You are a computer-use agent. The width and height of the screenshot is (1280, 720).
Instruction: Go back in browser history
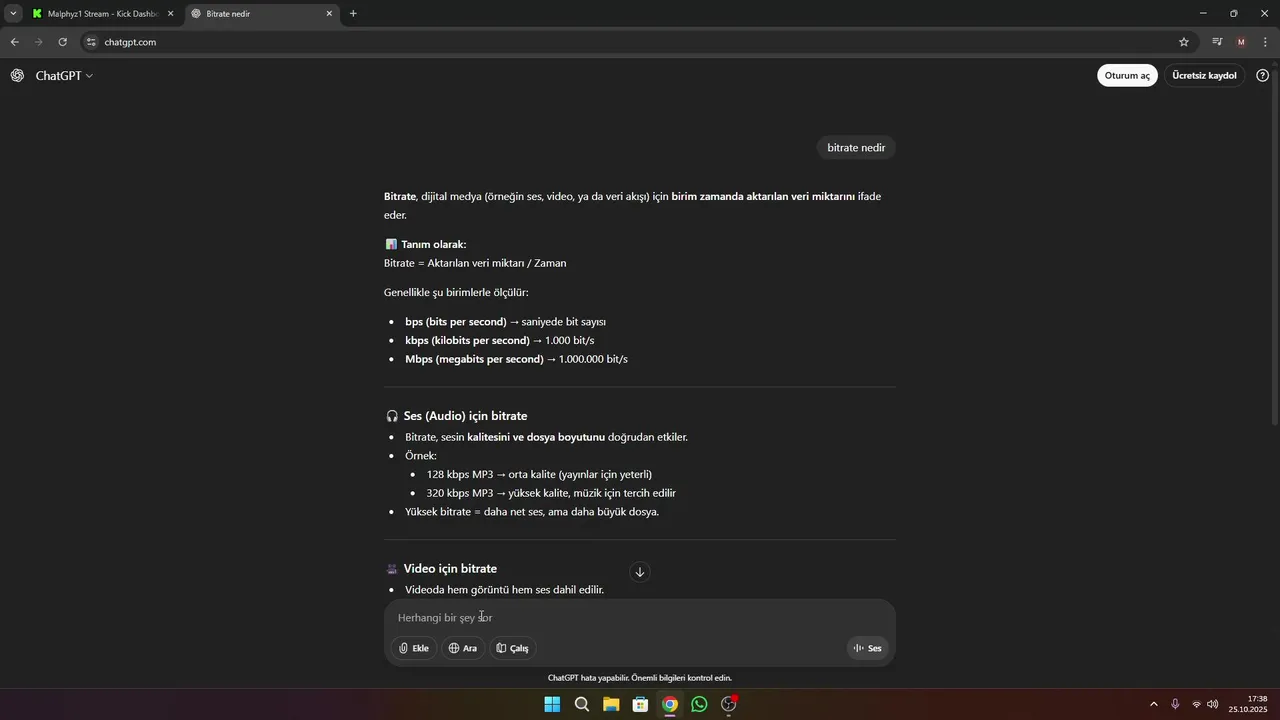[14, 42]
